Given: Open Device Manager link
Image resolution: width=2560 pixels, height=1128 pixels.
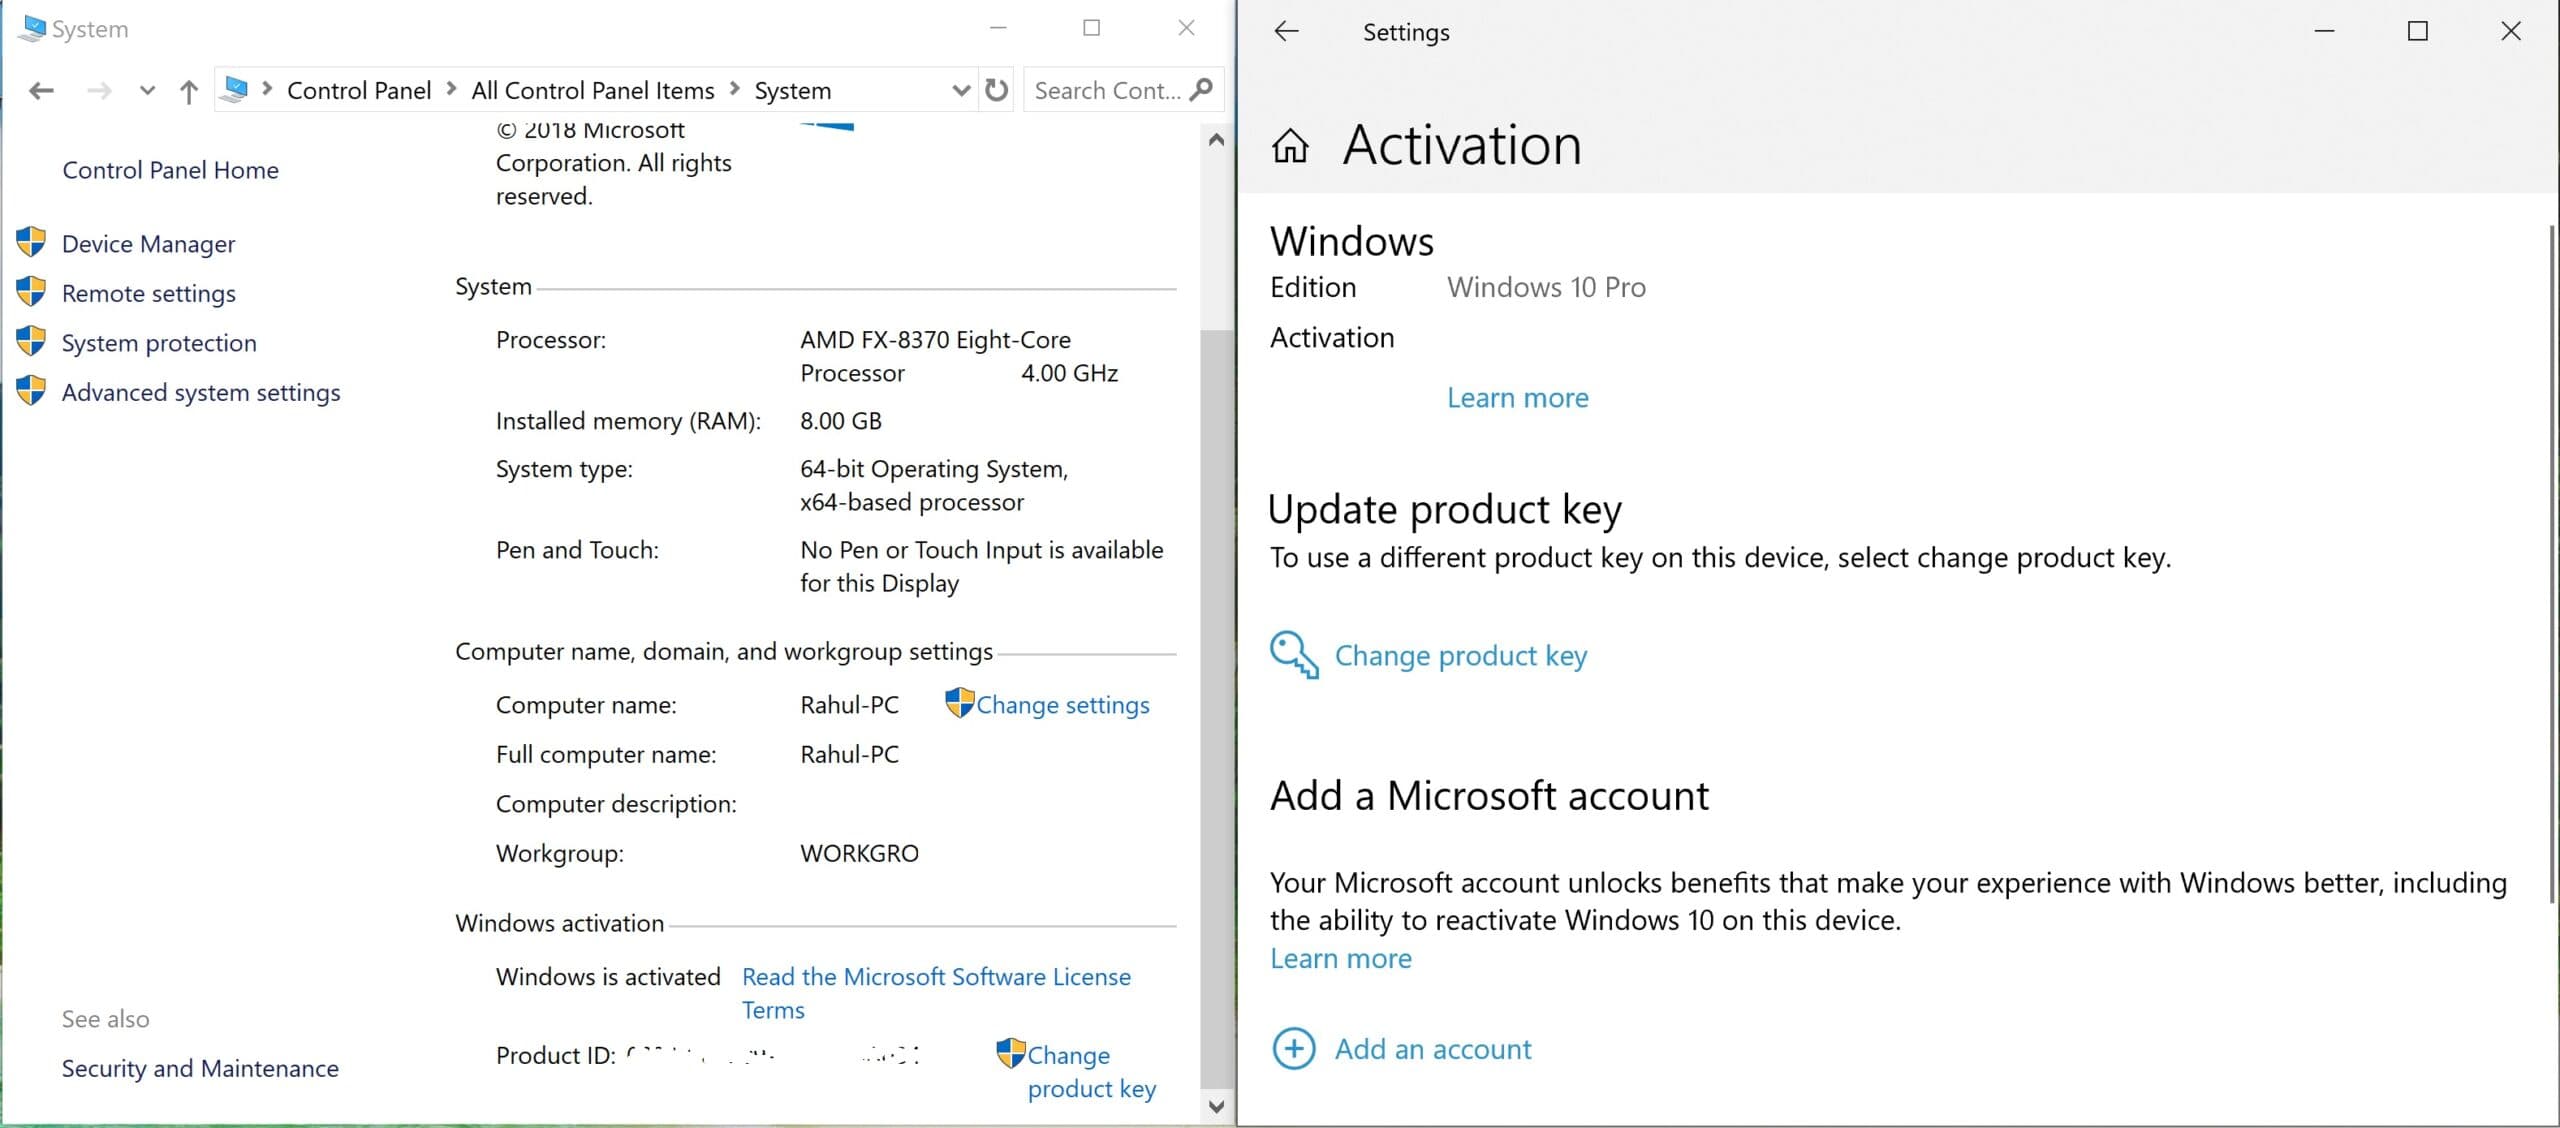Looking at the screenshot, I should point(148,244).
